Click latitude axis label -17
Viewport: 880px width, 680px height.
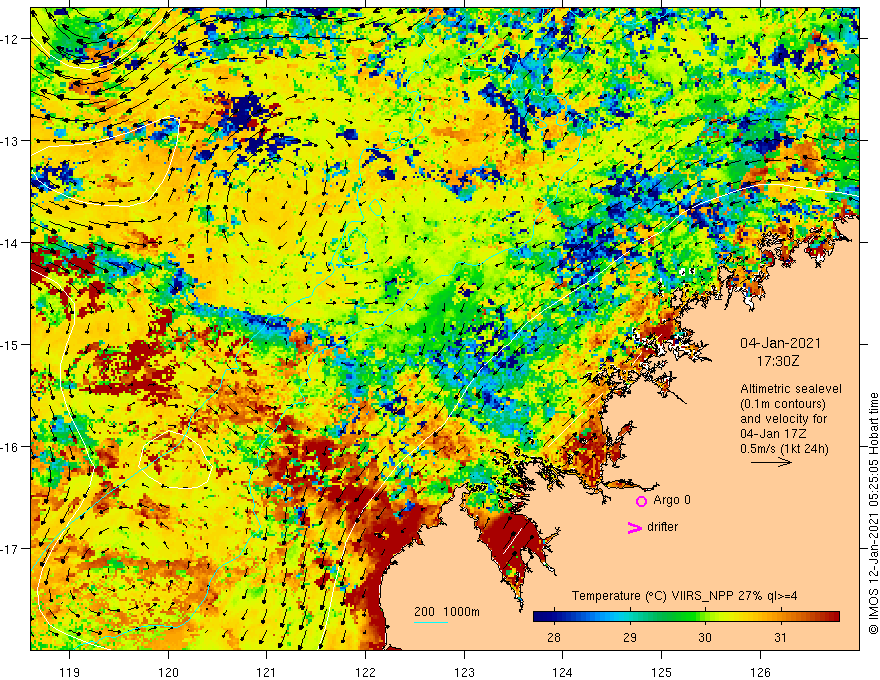coord(10,549)
